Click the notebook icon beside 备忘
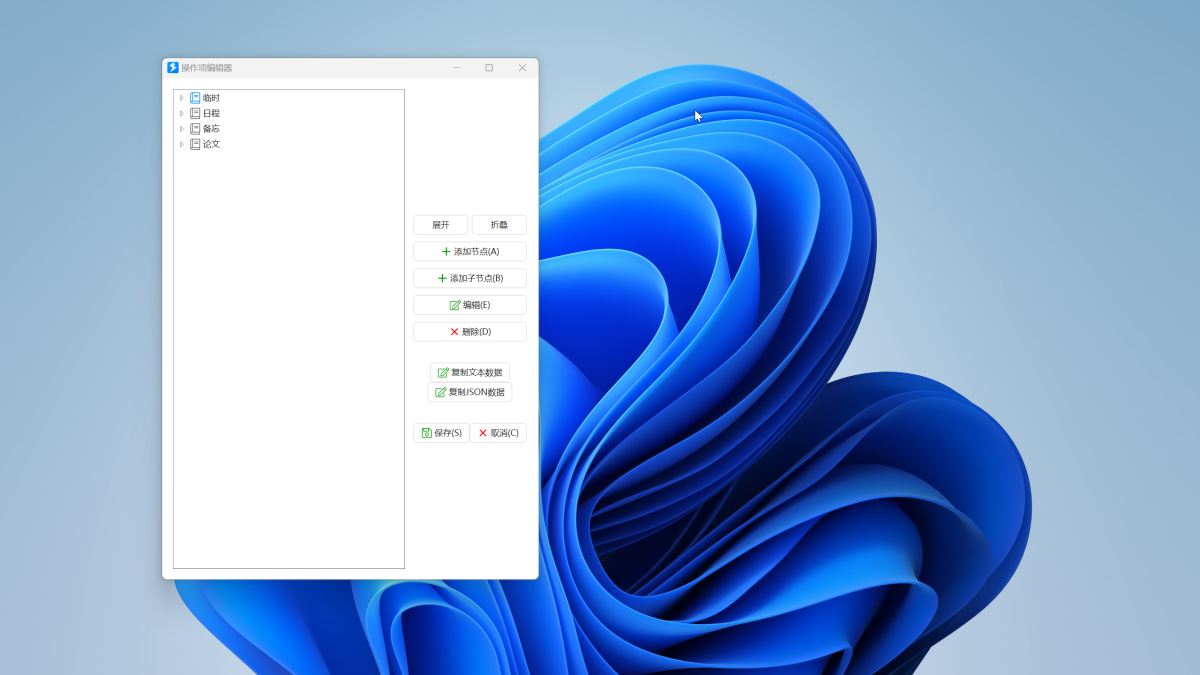The width and height of the screenshot is (1200, 675). click(x=195, y=129)
